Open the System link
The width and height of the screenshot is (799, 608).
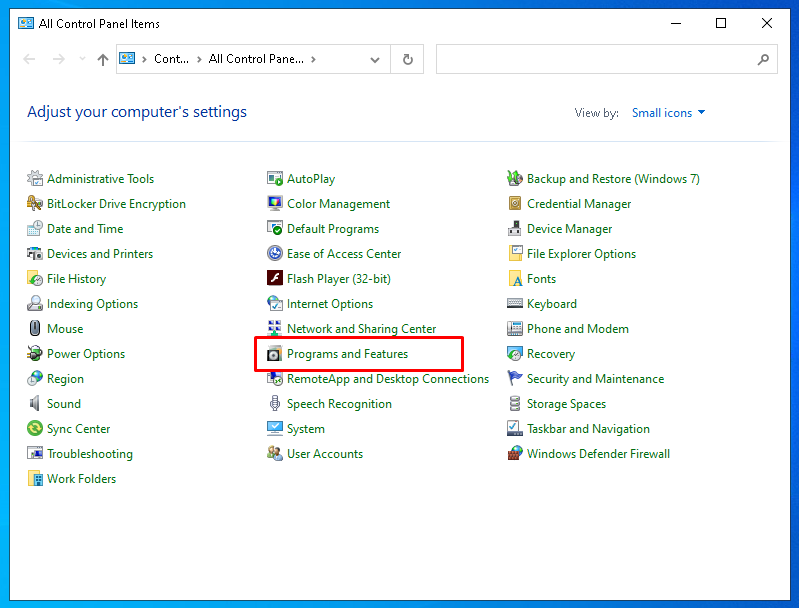click(306, 429)
